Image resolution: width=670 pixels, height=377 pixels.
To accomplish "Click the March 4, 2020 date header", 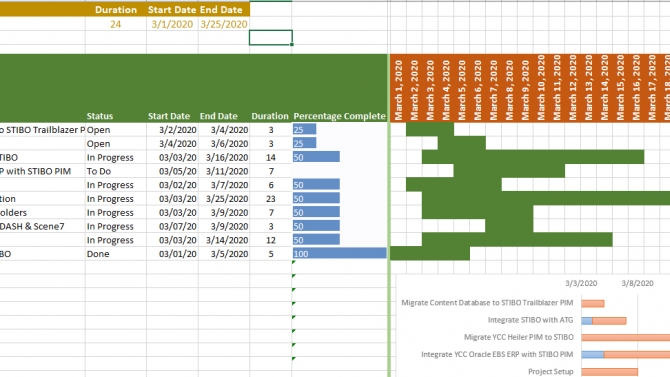I will [446, 90].
